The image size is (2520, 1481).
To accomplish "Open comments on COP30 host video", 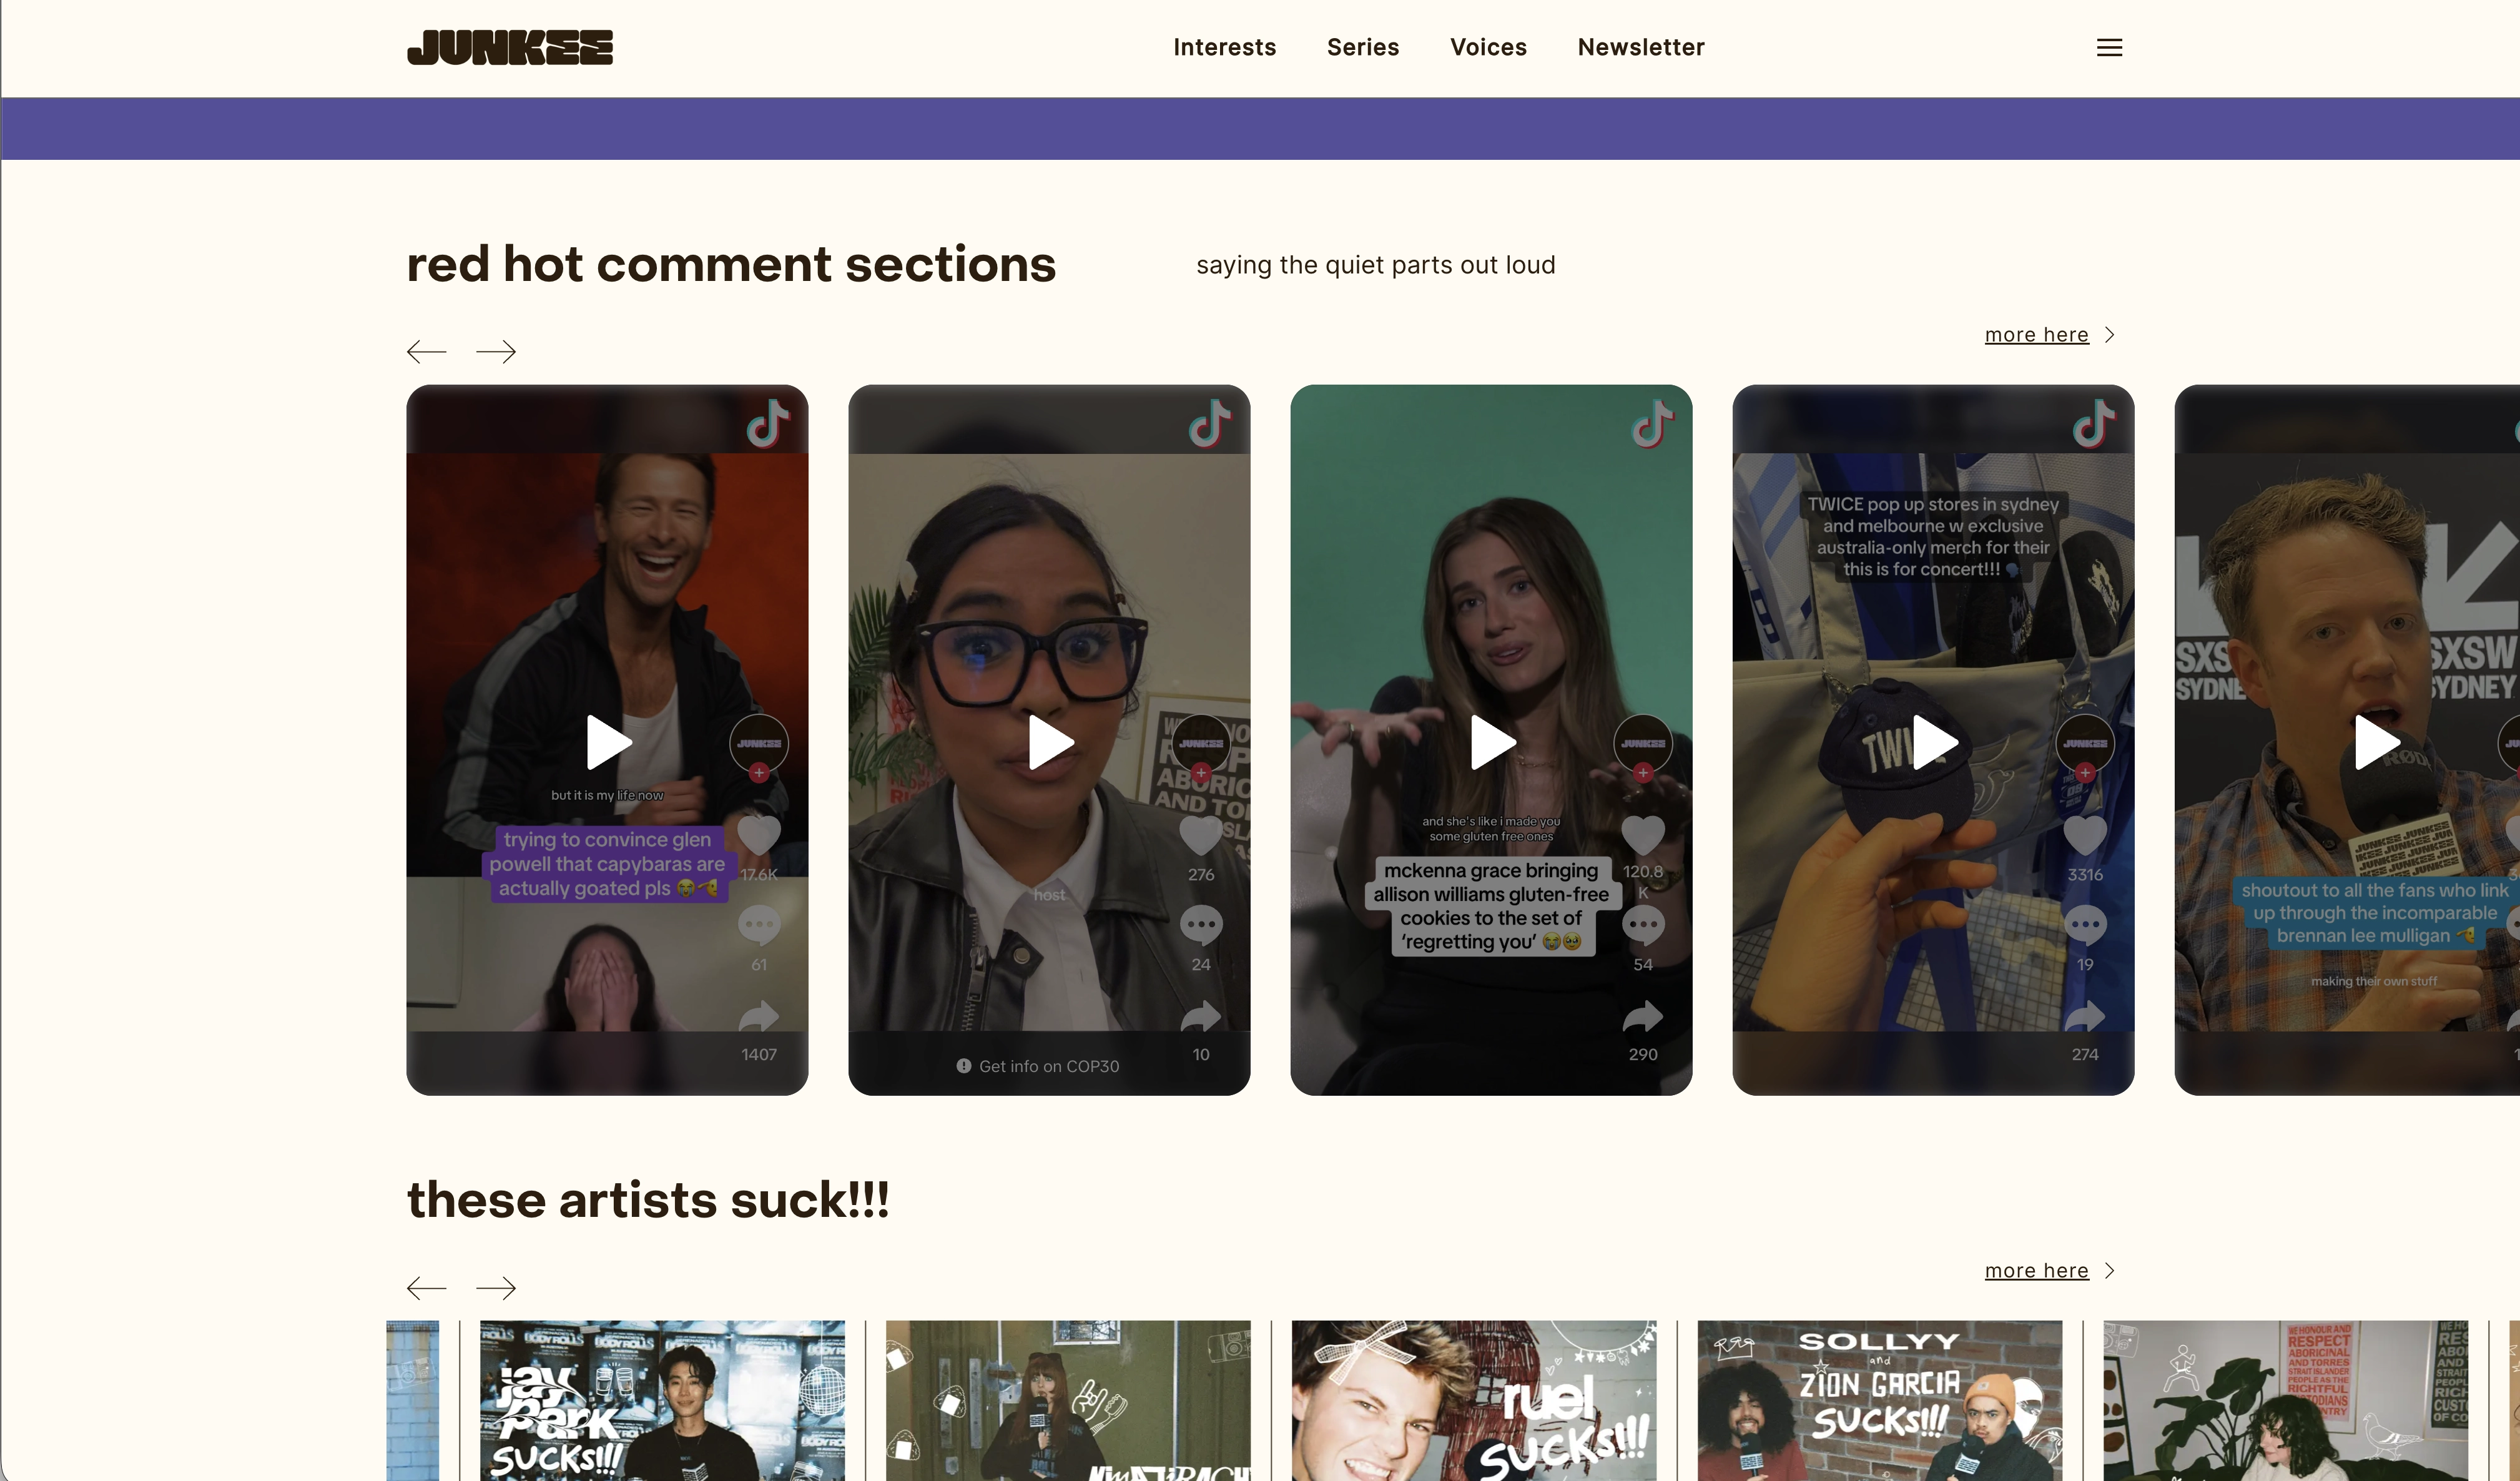I will (x=1200, y=925).
